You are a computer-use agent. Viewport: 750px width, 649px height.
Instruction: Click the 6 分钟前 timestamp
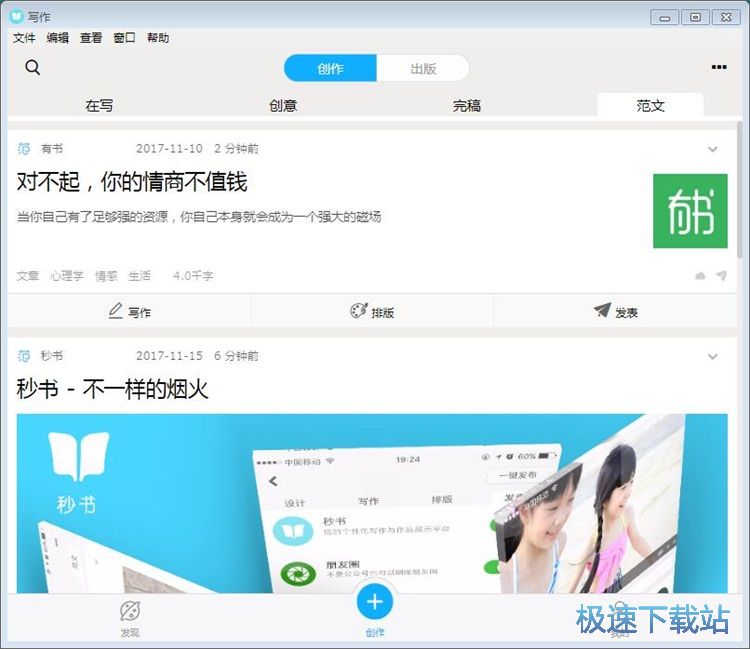pyautogui.click(x=236, y=356)
